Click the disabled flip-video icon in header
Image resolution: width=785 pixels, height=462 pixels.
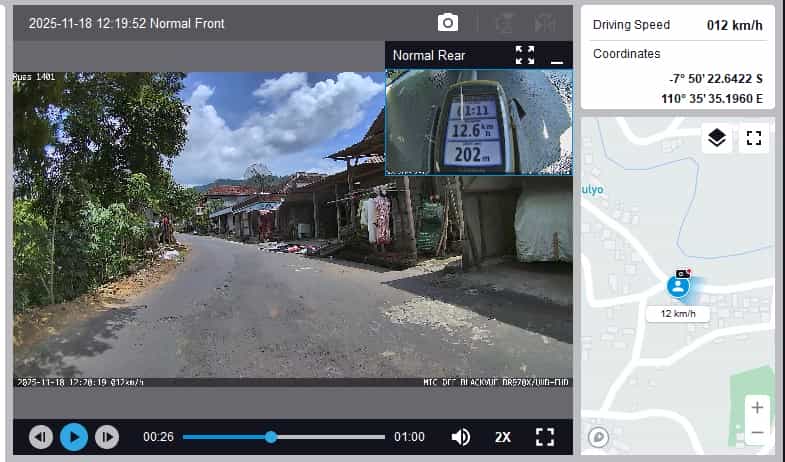click(544, 23)
